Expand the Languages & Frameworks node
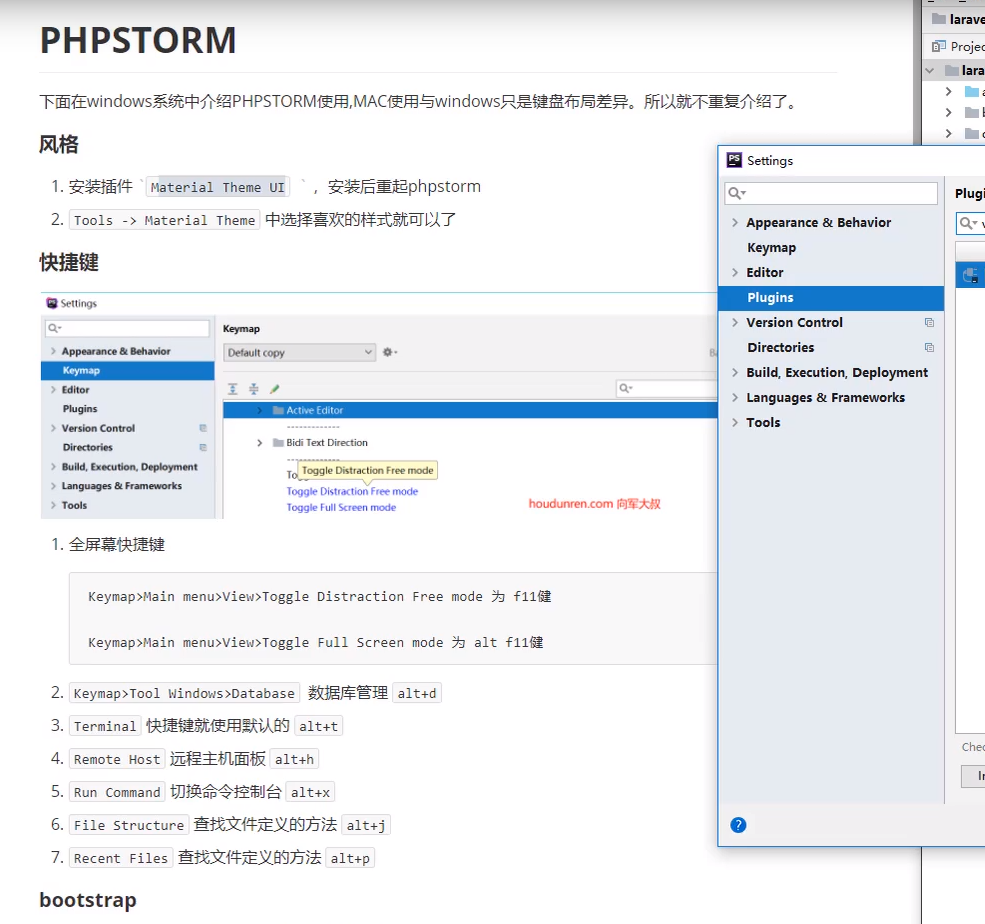 tap(735, 398)
